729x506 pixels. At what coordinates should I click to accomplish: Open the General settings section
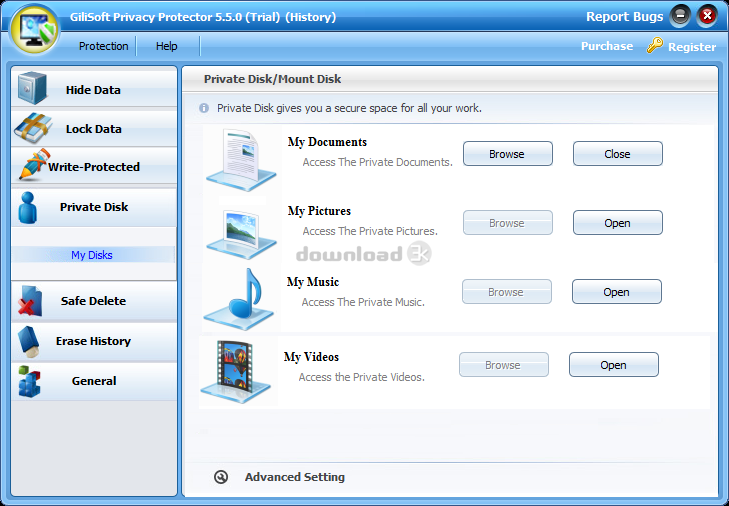[94, 381]
